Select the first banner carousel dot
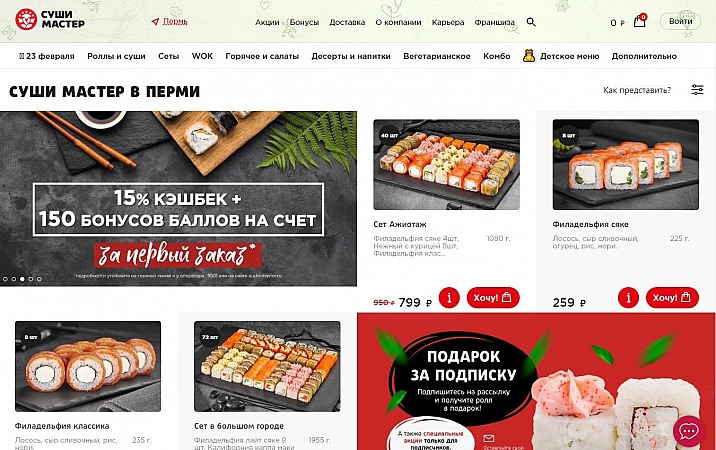Image resolution: width=716 pixels, height=450 pixels. pos(5,279)
